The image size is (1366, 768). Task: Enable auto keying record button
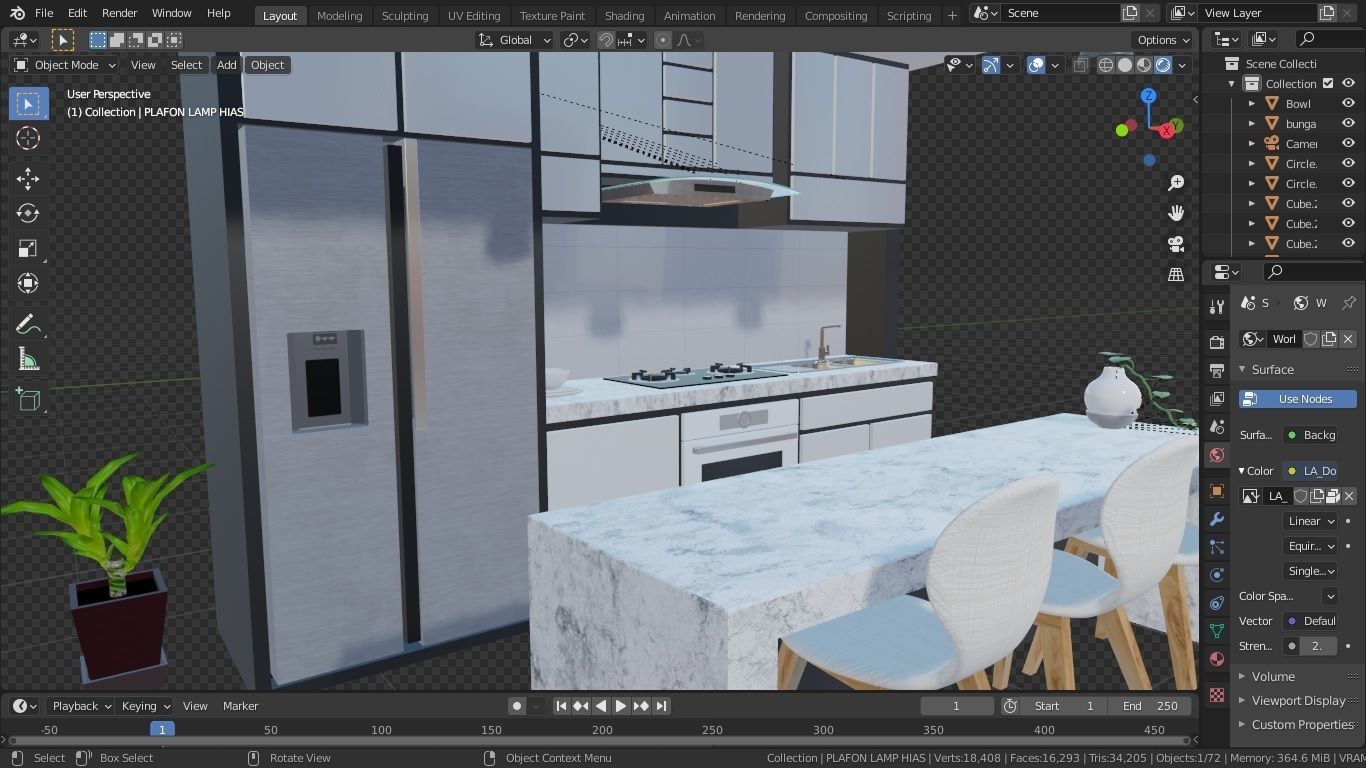[517, 706]
